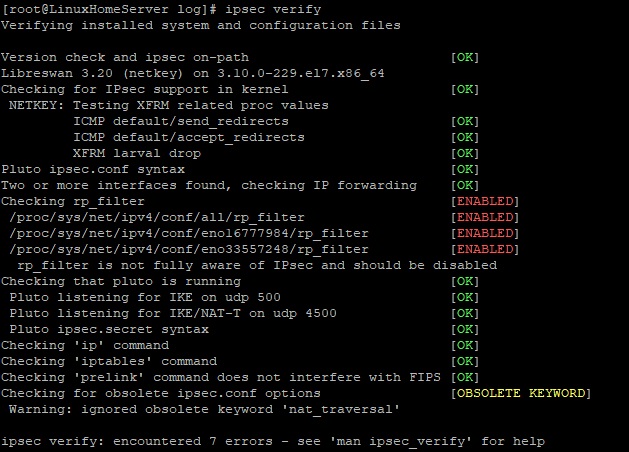Click OK status for Pluto ipsec.secret syntax

coord(465,330)
